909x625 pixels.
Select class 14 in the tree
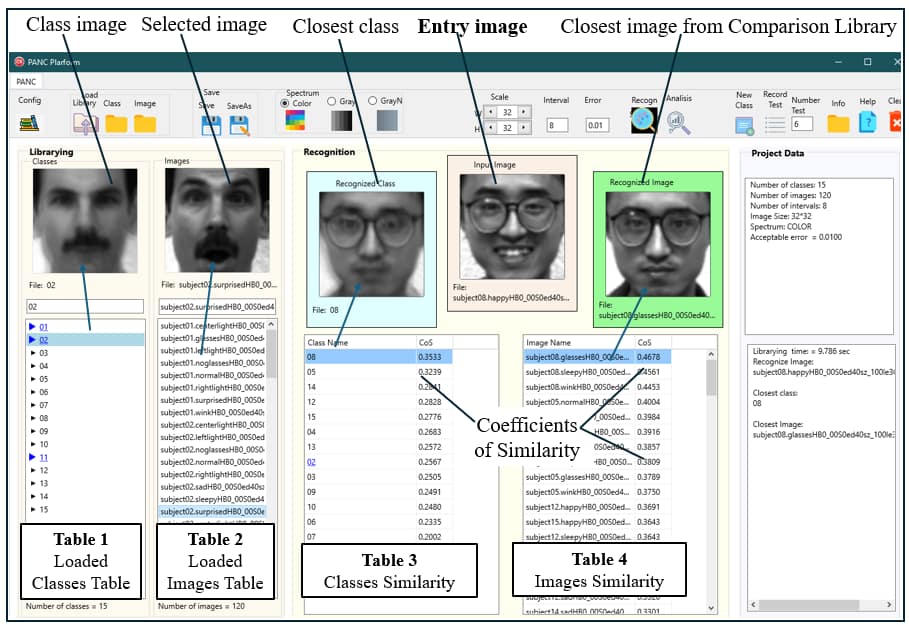coord(43,496)
